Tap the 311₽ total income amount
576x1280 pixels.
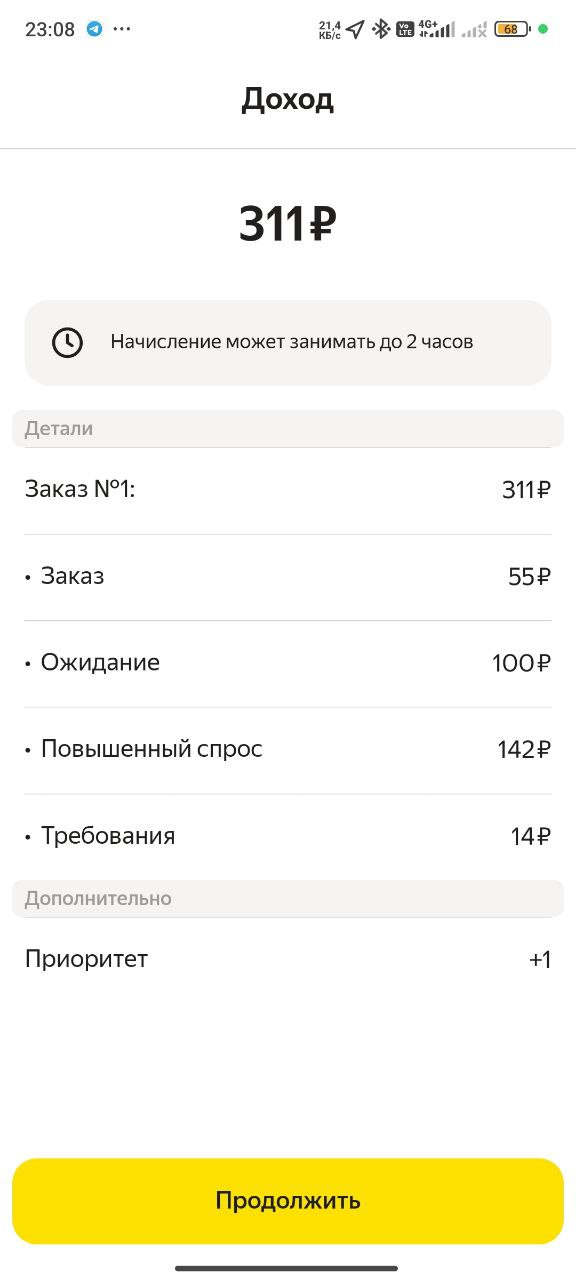coord(287,223)
